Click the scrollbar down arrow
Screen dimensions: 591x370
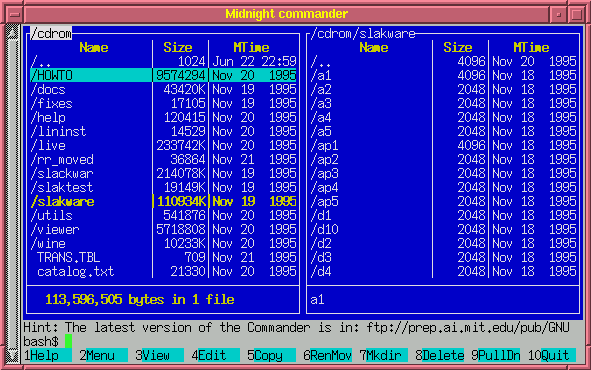pyautogui.click(x=12, y=356)
